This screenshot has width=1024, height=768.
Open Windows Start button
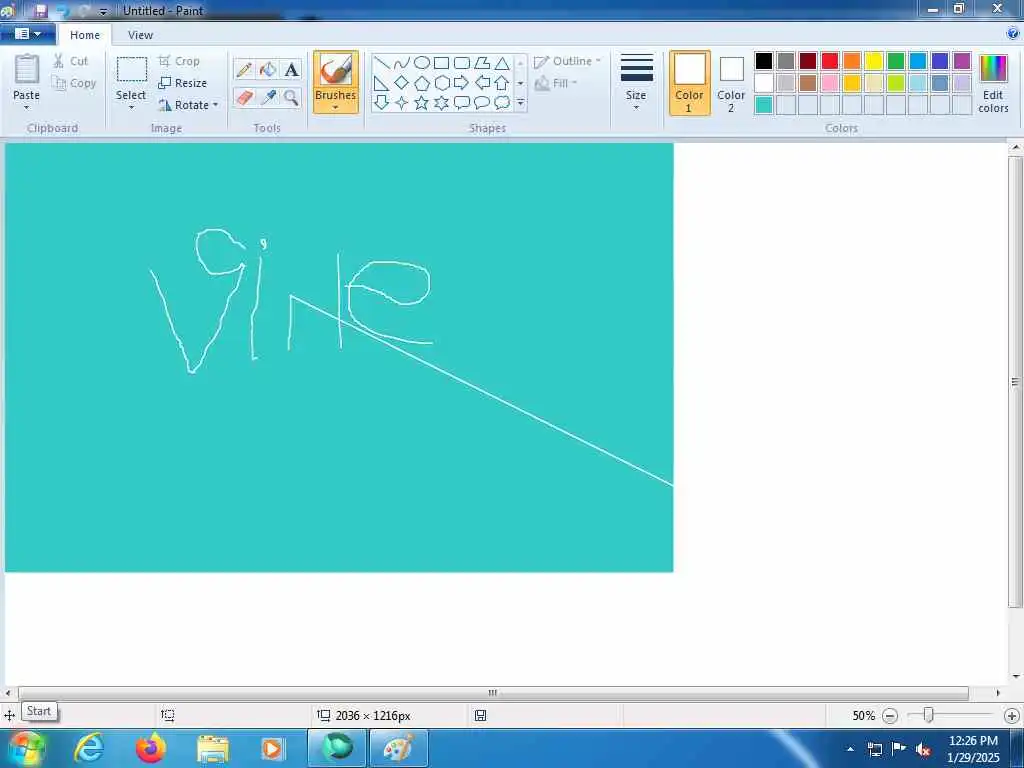click(26, 749)
